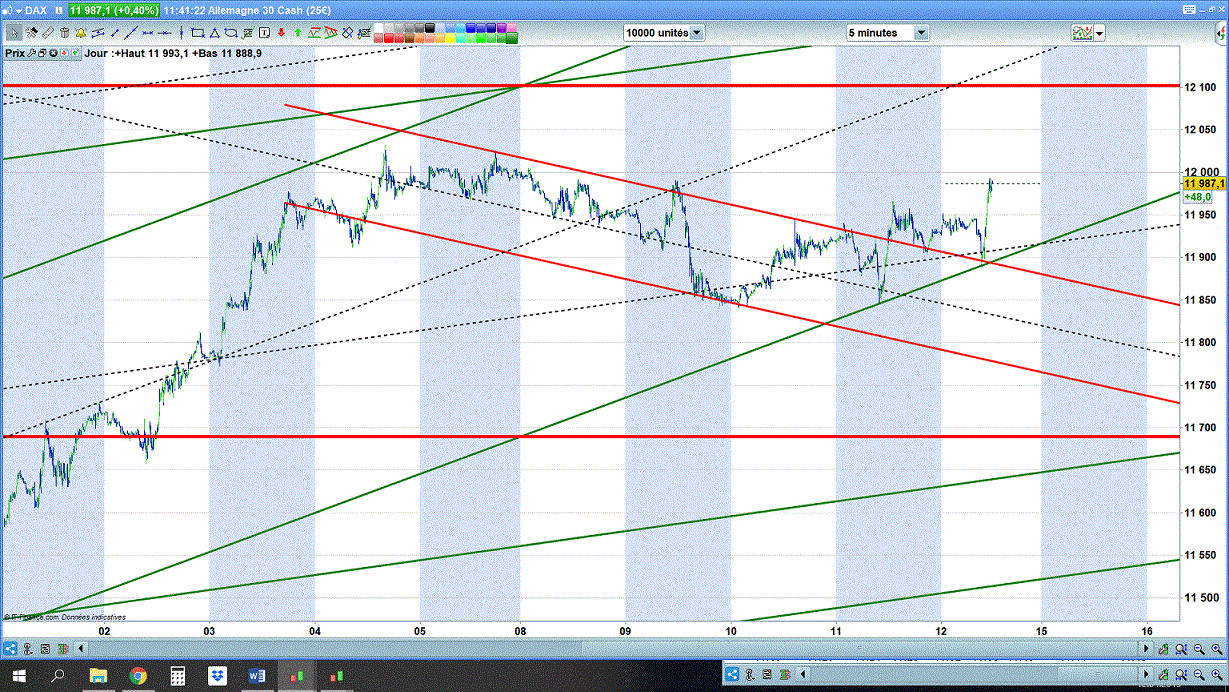This screenshot has height=692, width=1229.
Task: Select the vertical line tool
Action: point(181,33)
